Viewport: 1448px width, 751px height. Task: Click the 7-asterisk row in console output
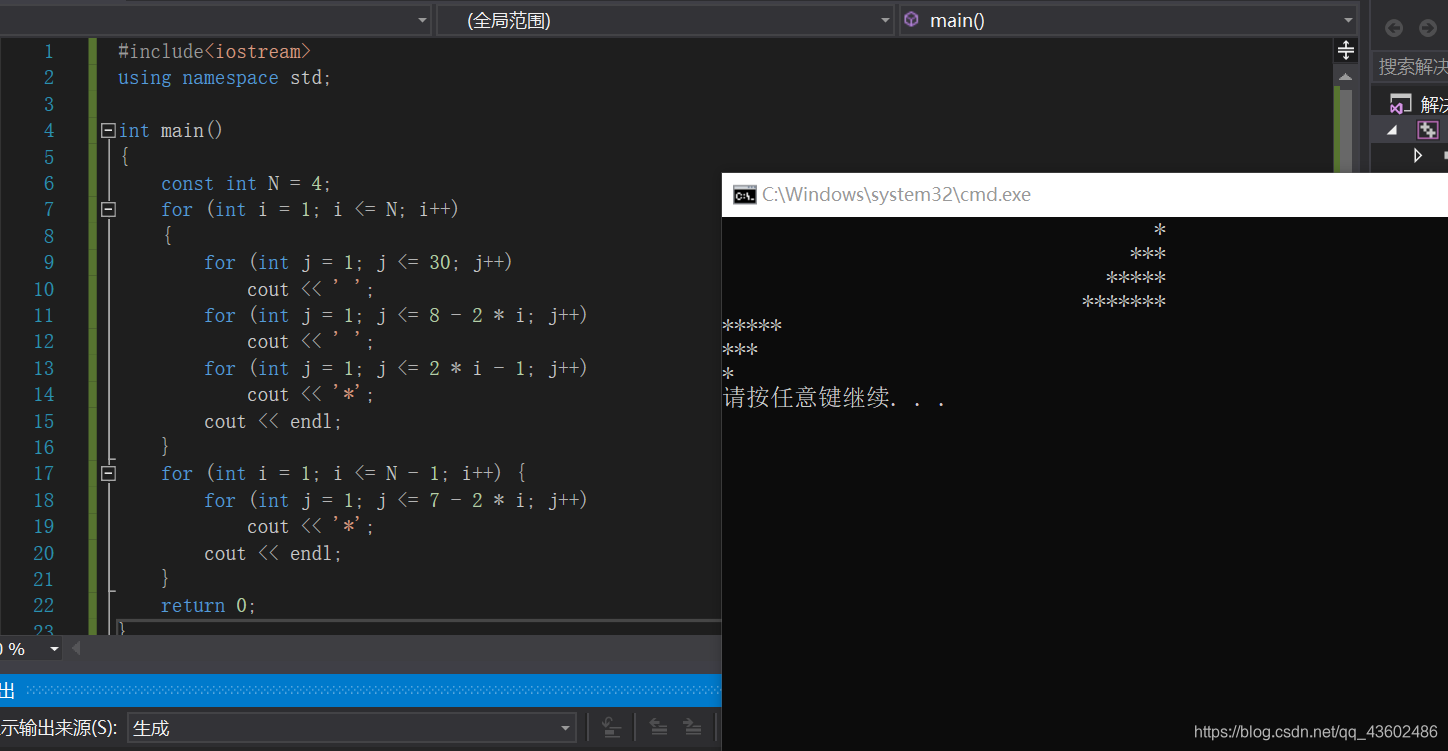pyautogui.click(x=1124, y=302)
